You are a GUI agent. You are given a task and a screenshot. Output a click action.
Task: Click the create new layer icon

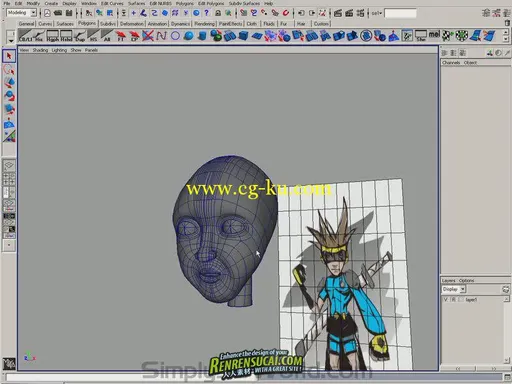click(505, 289)
